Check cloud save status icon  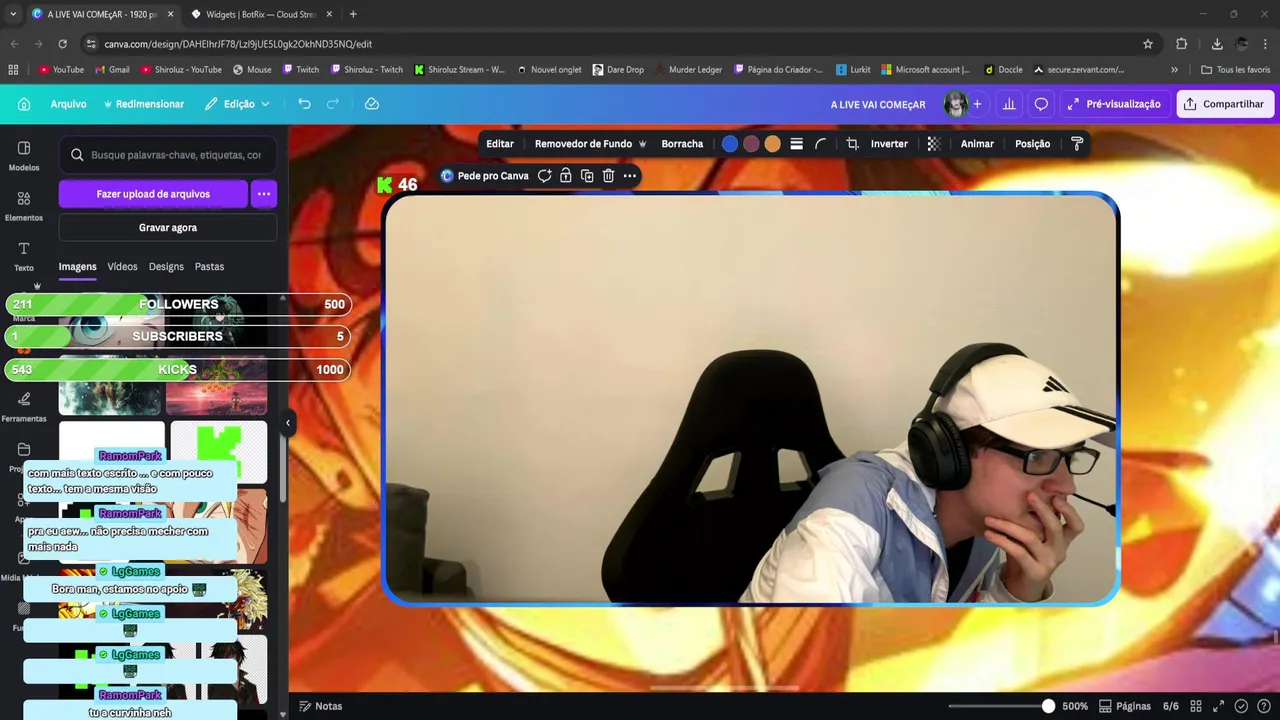[371, 104]
